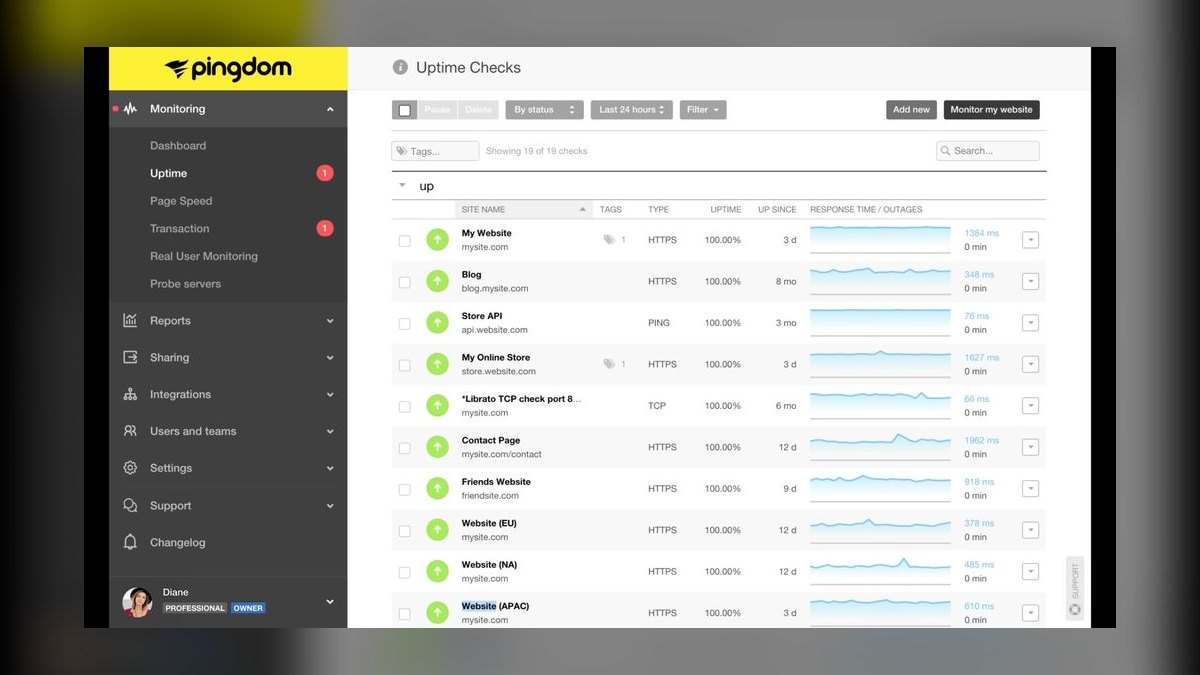The width and height of the screenshot is (1200, 675).
Task: Click the Monitor my website button
Action: tap(992, 110)
